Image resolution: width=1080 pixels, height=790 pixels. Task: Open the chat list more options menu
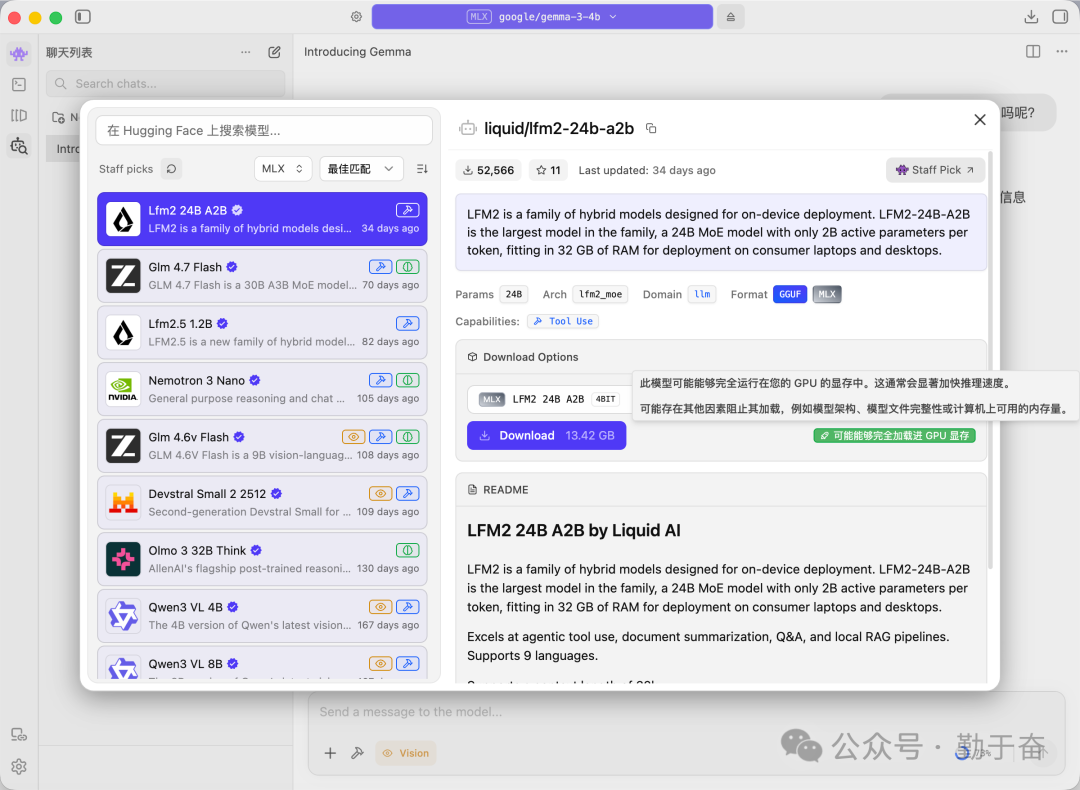[246, 52]
